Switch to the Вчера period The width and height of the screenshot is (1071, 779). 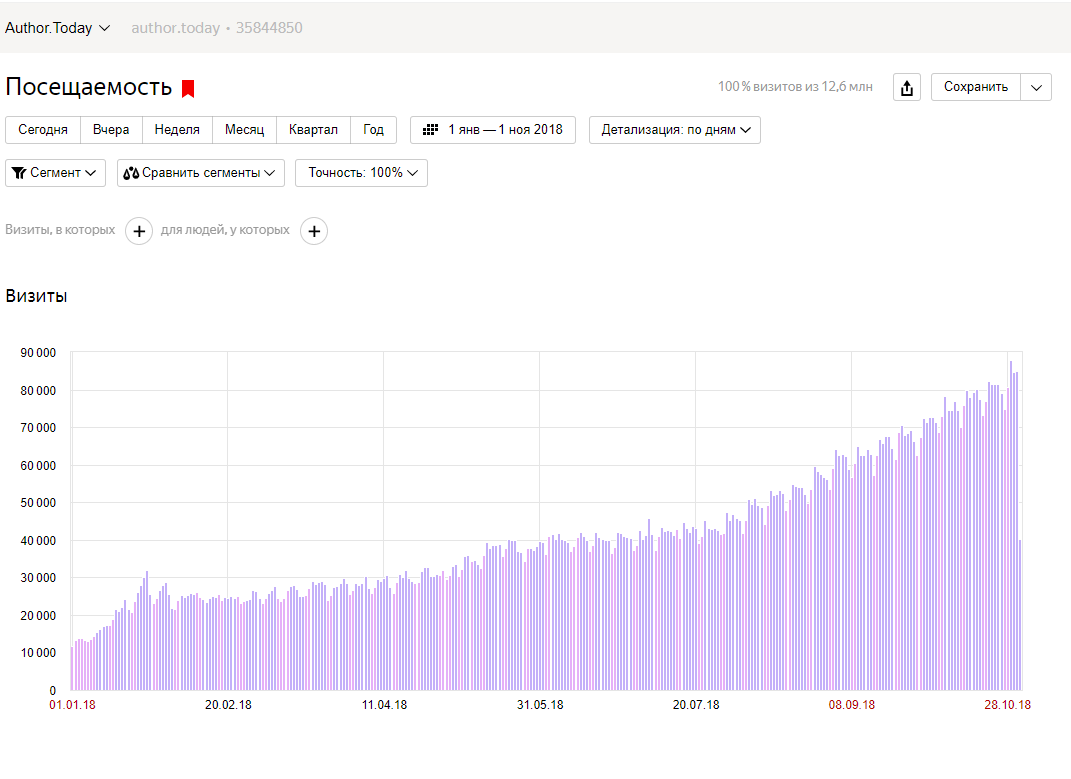pyautogui.click(x=111, y=130)
